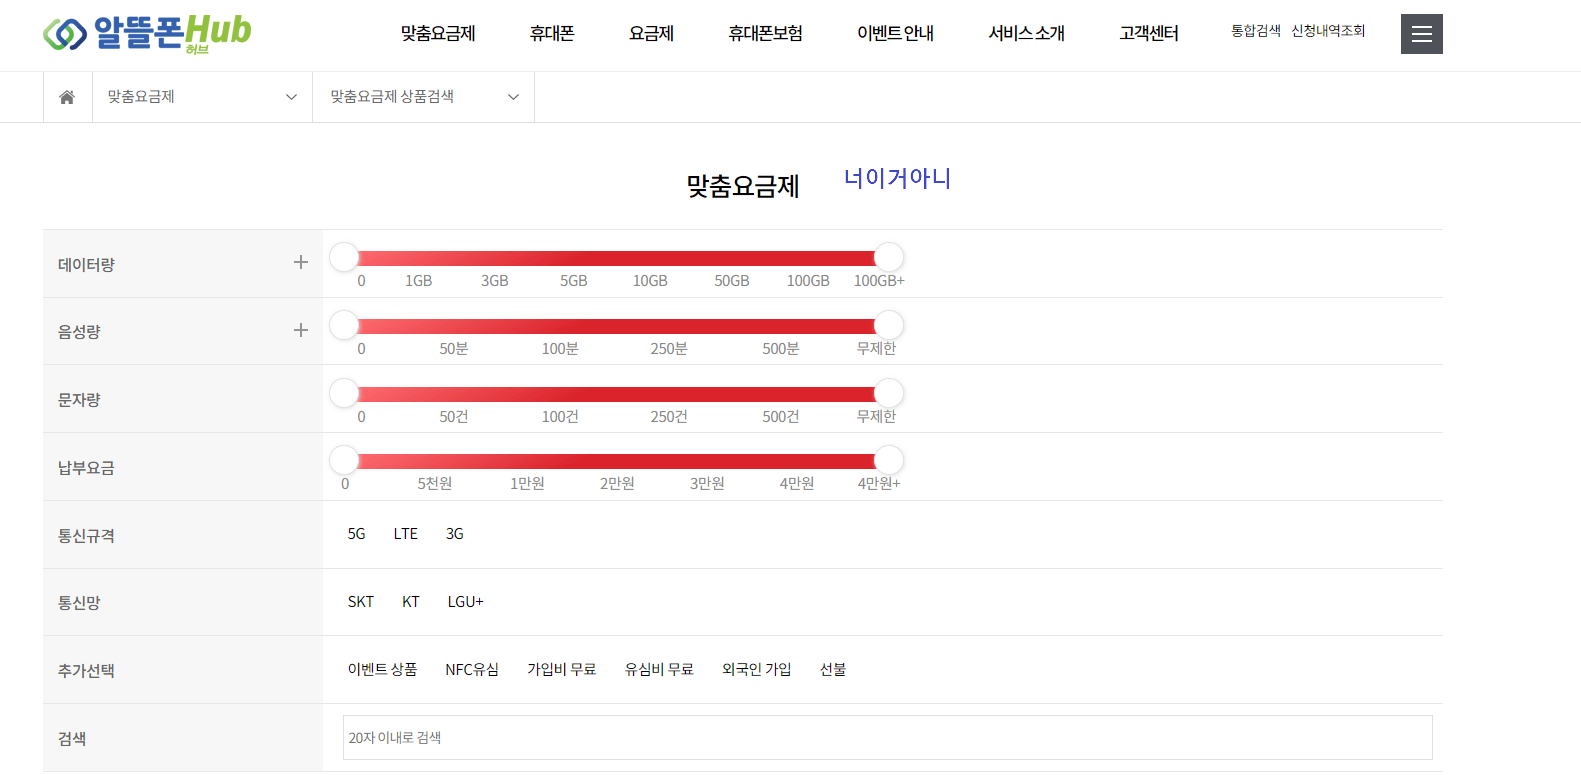Click the 데이터량 slider left handle
The height and width of the screenshot is (775, 1581).
pos(344,257)
